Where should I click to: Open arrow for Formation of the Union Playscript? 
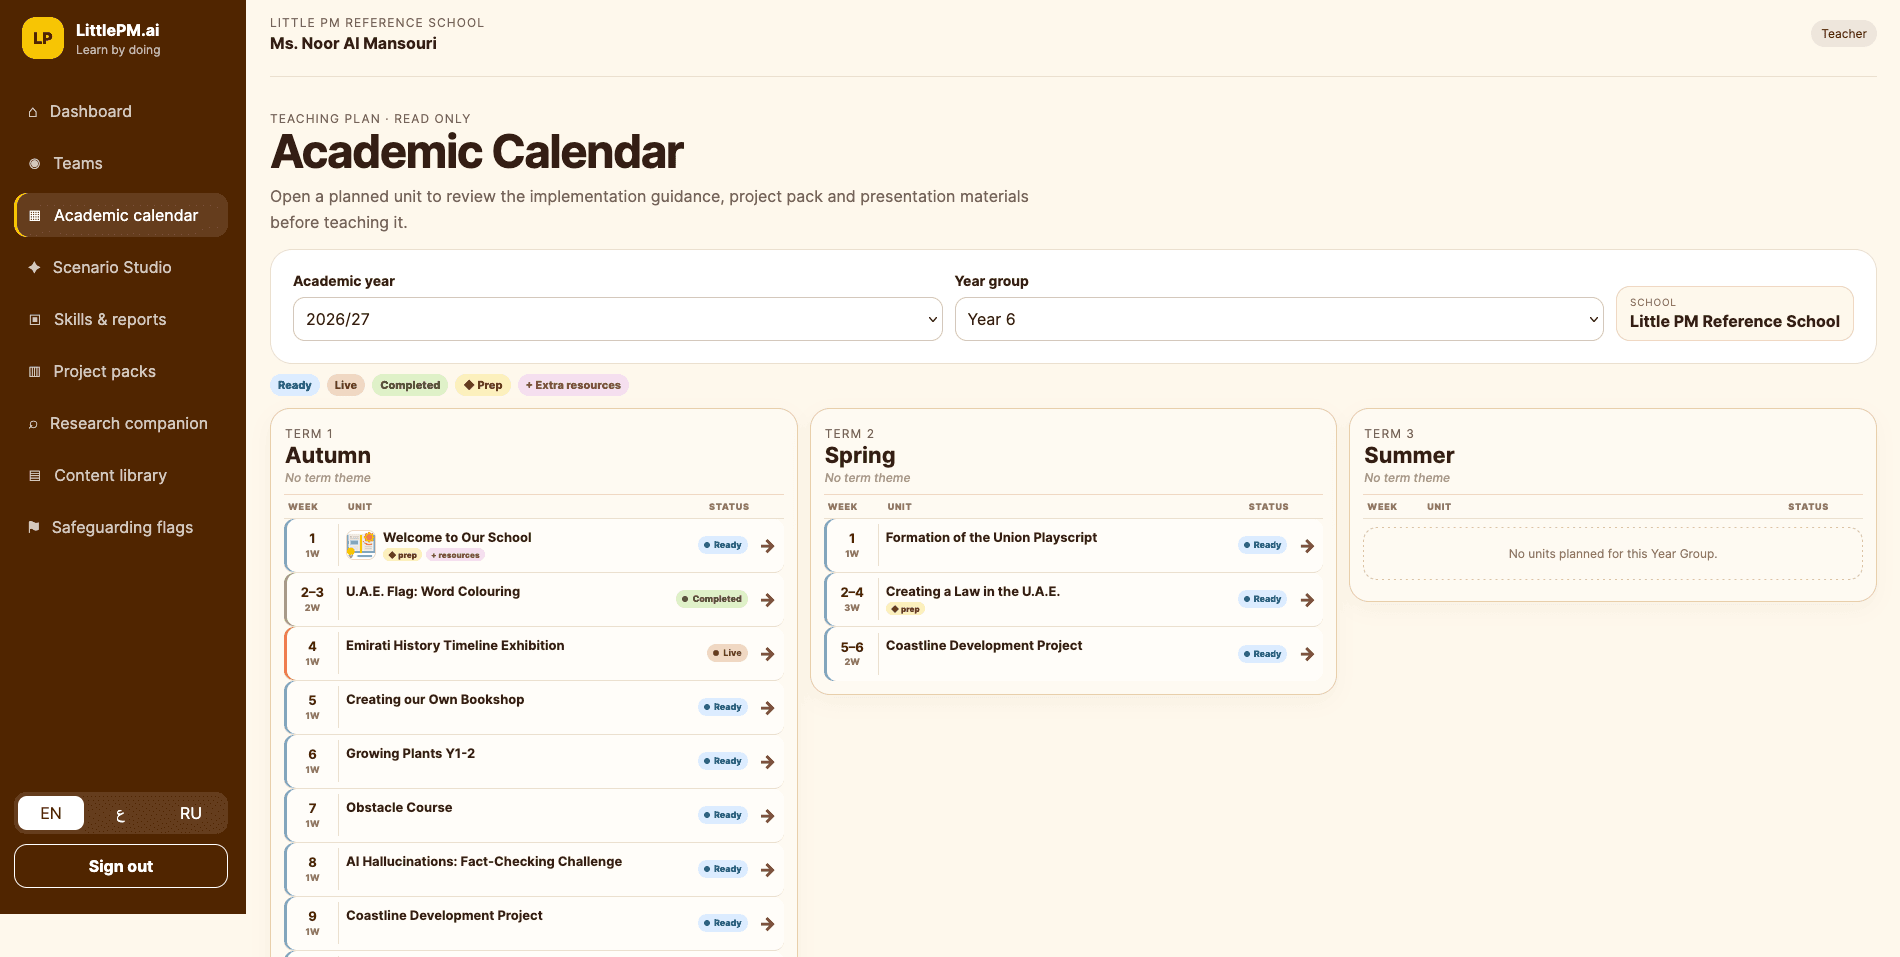(1308, 546)
